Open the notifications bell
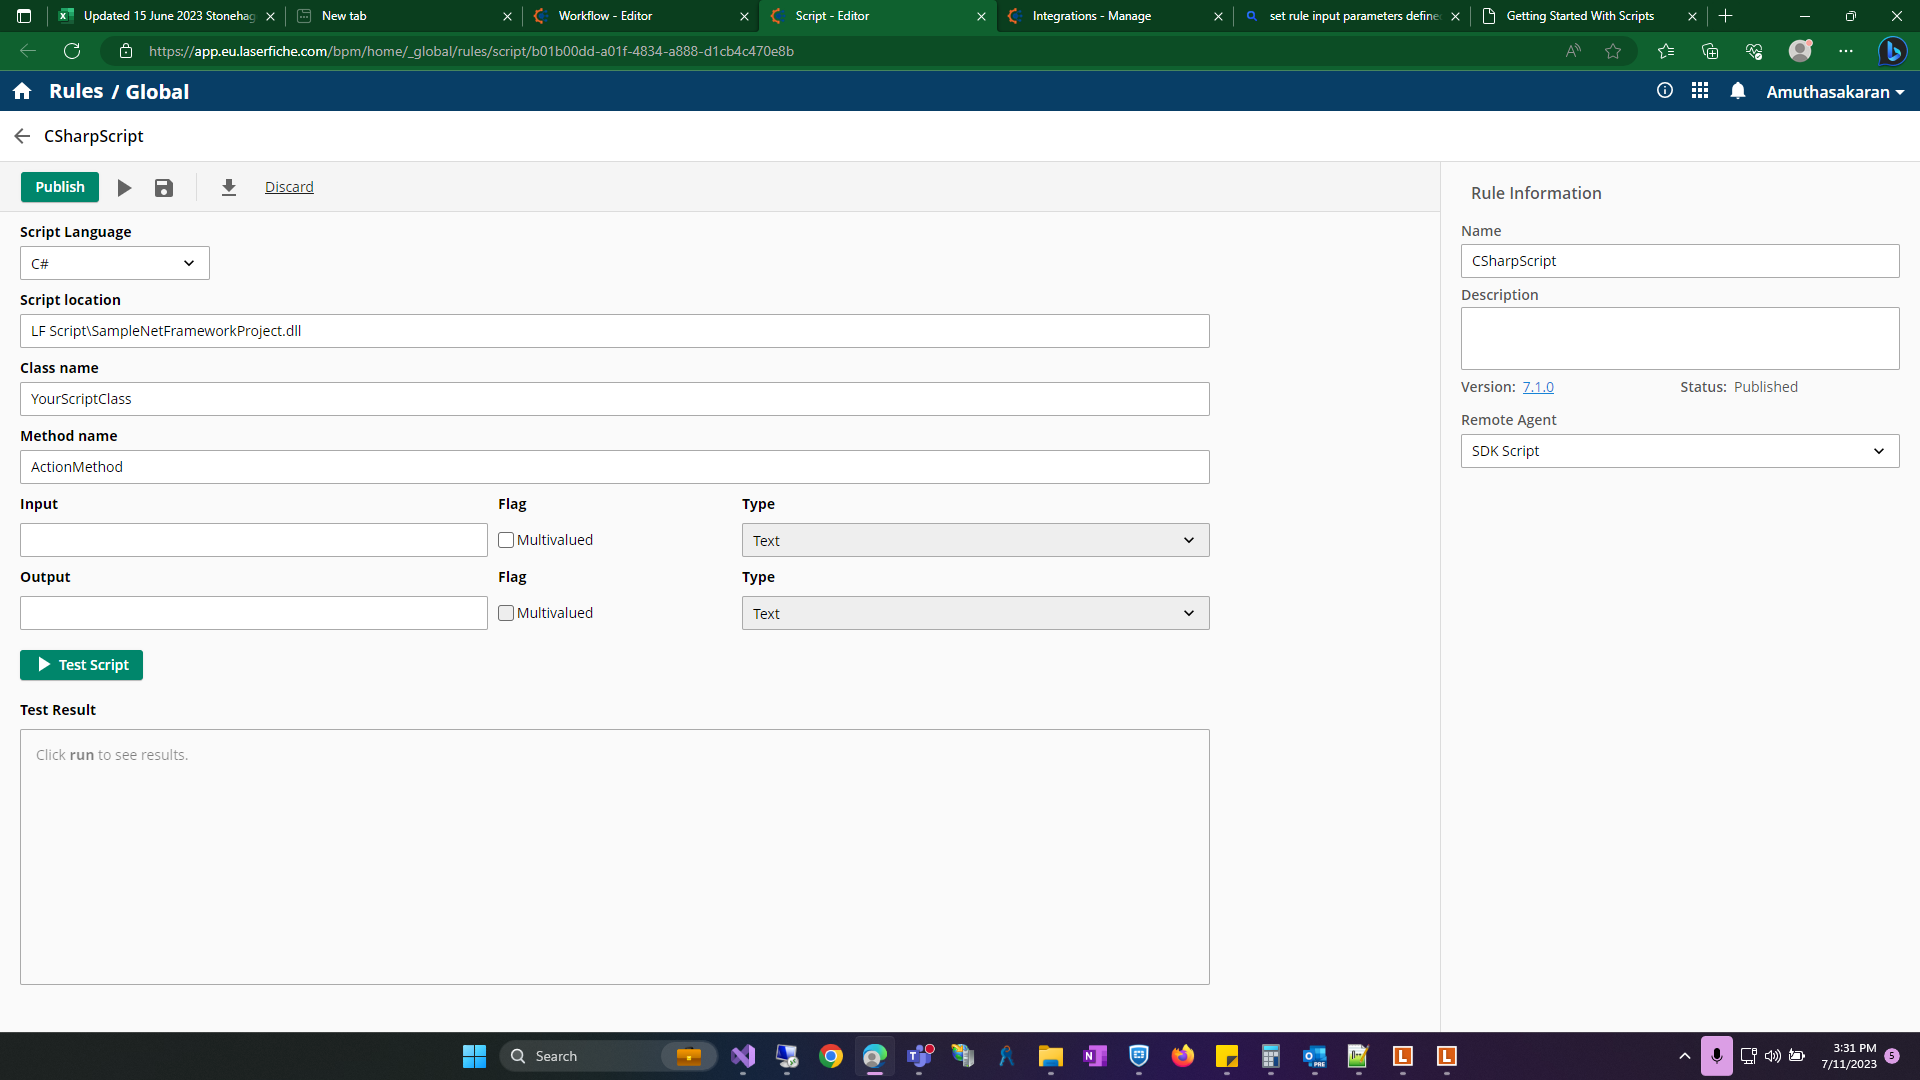The height and width of the screenshot is (1080, 1920). coord(1738,91)
